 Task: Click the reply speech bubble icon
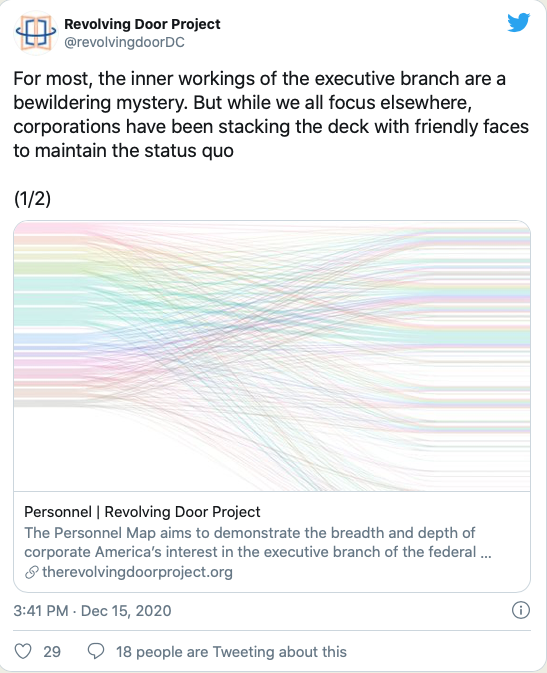tap(95, 651)
